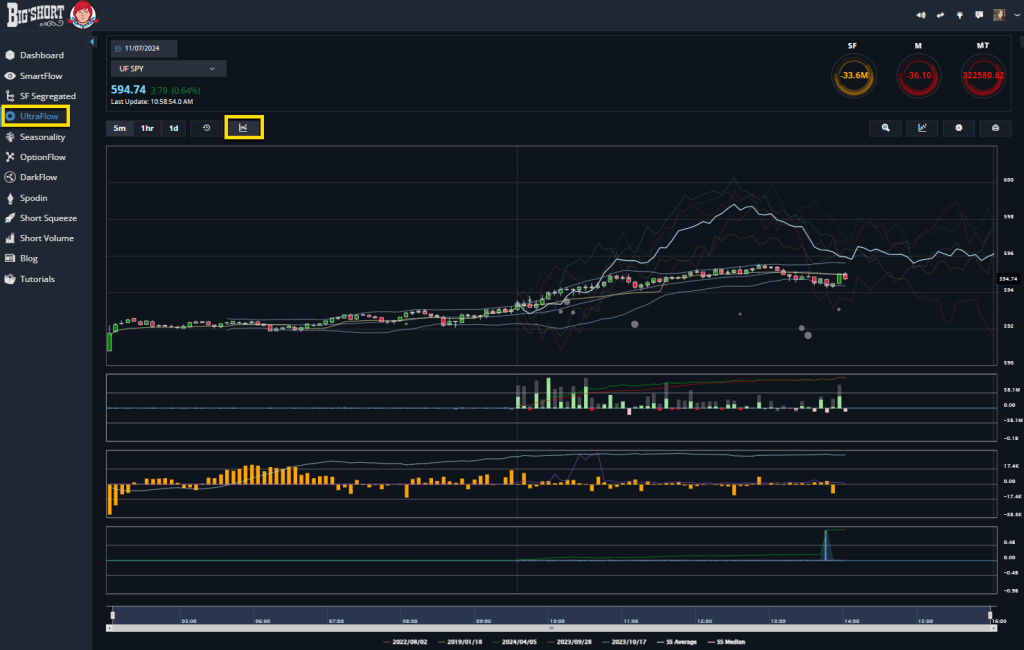Expand the user profile menu chevron
This screenshot has width=1024, height=650.
point(1013,15)
